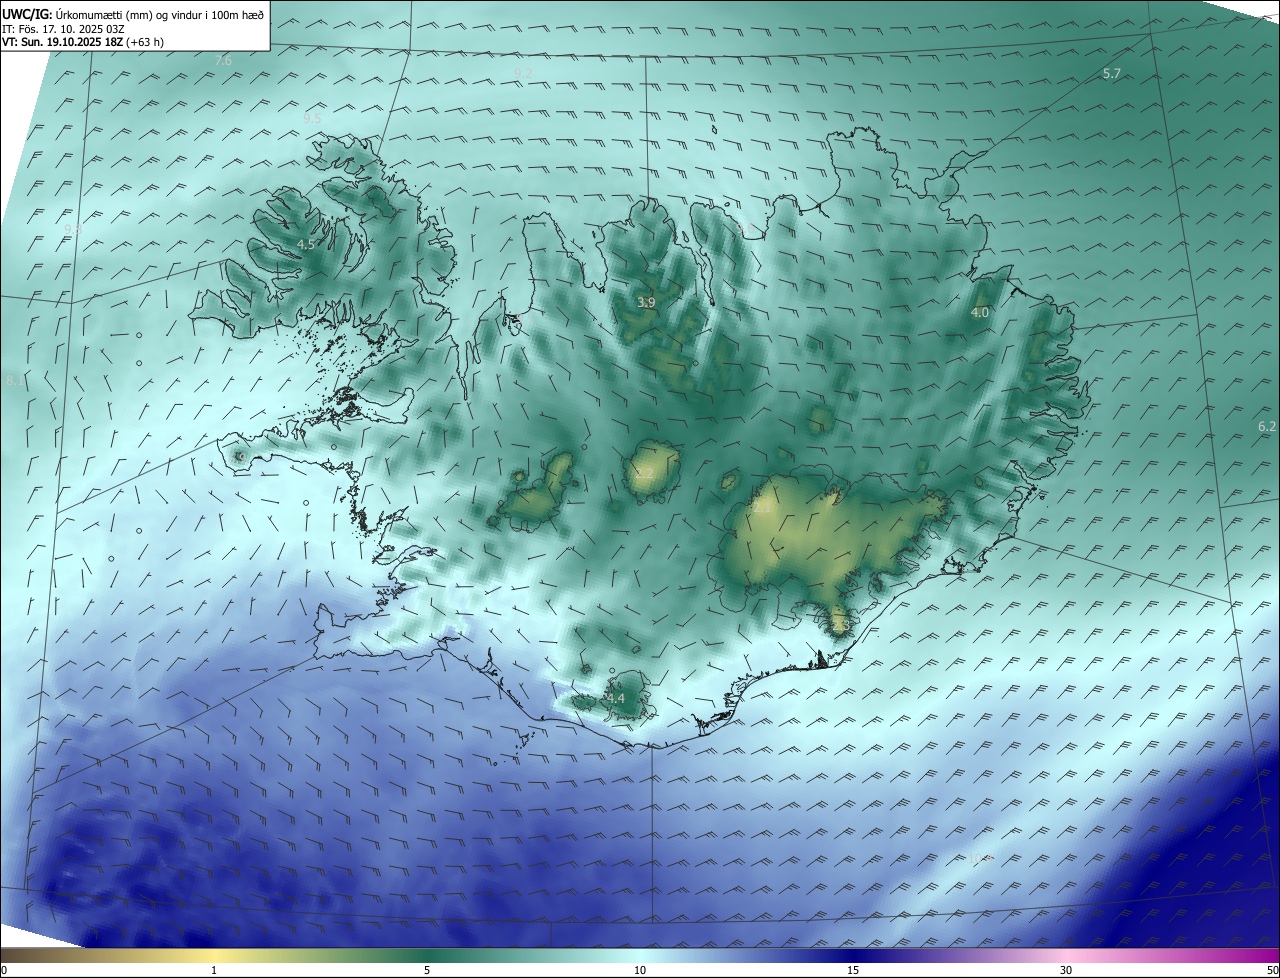Screen dimensions: 1280x978
Task: Click the 2.1 value on the large glacier
Action: 762,508
